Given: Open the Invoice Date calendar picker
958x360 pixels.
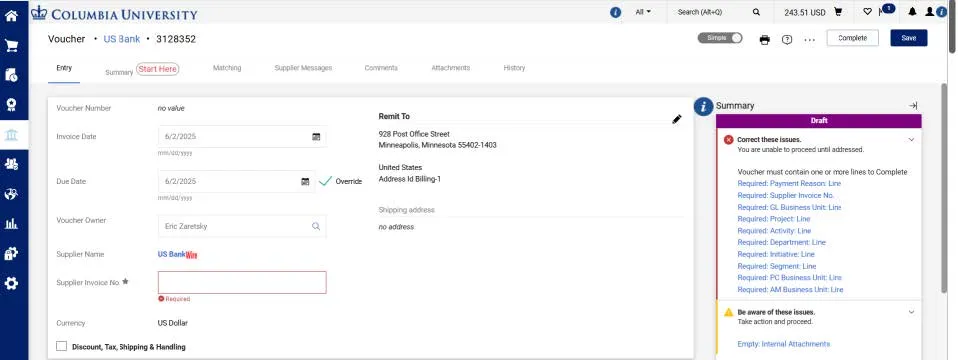Looking at the screenshot, I should coord(316,137).
